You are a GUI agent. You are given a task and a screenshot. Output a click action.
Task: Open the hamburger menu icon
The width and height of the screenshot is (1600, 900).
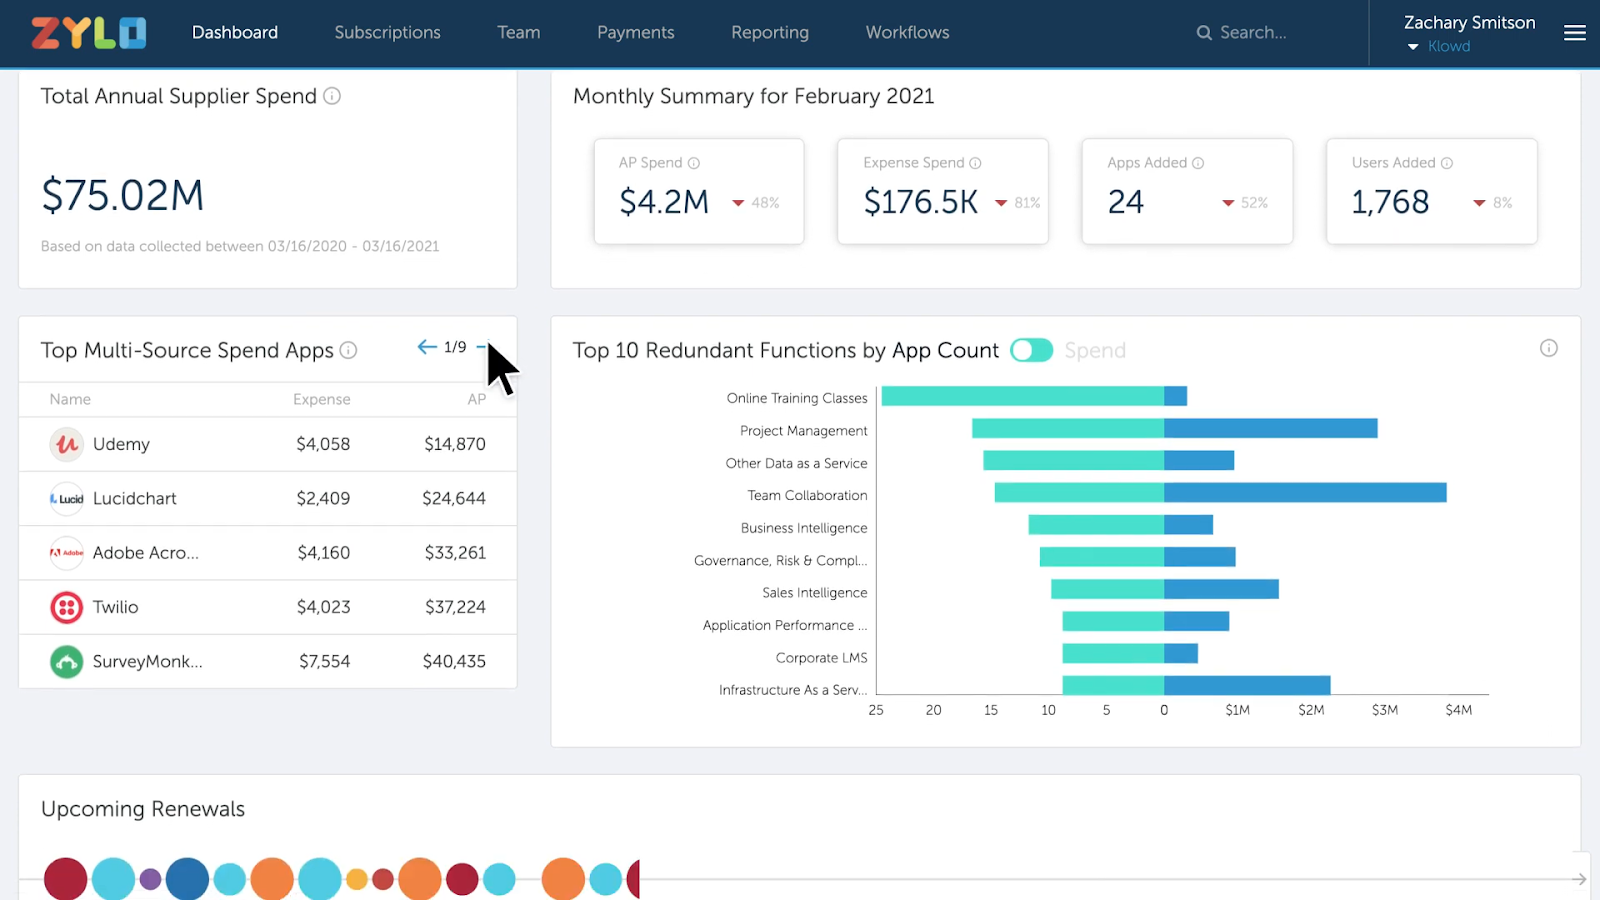click(x=1574, y=33)
